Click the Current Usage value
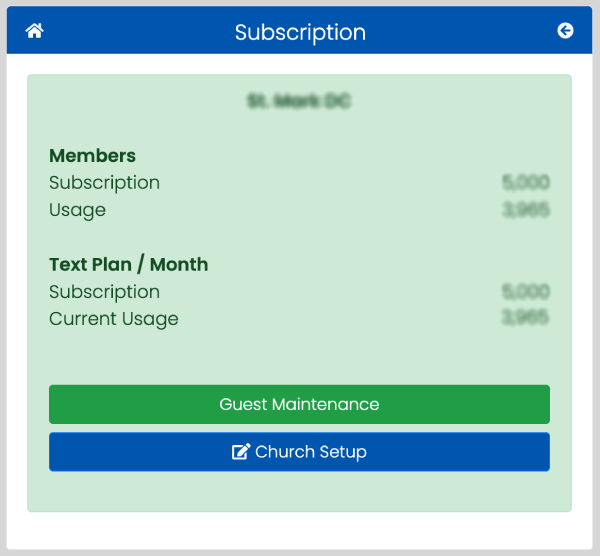Image resolution: width=600 pixels, height=556 pixels. click(x=525, y=318)
